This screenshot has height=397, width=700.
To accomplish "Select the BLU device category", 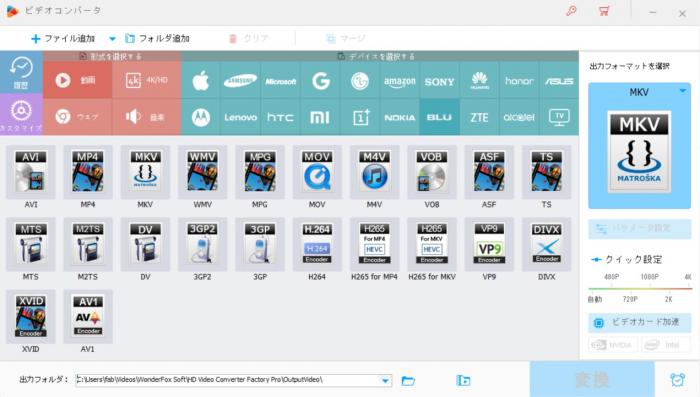I will (439, 117).
